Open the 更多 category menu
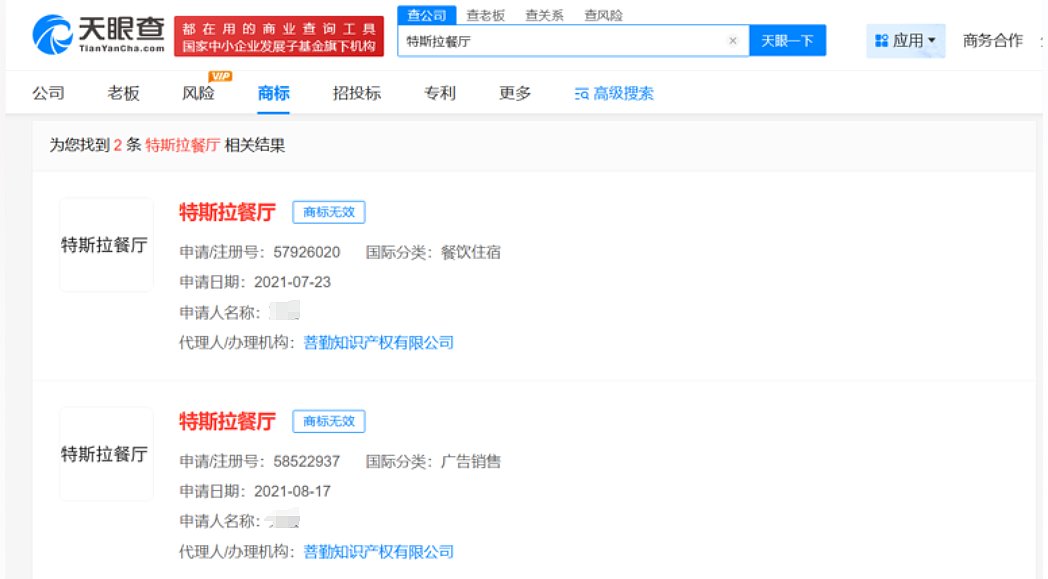This screenshot has width=1048, height=579. click(515, 93)
